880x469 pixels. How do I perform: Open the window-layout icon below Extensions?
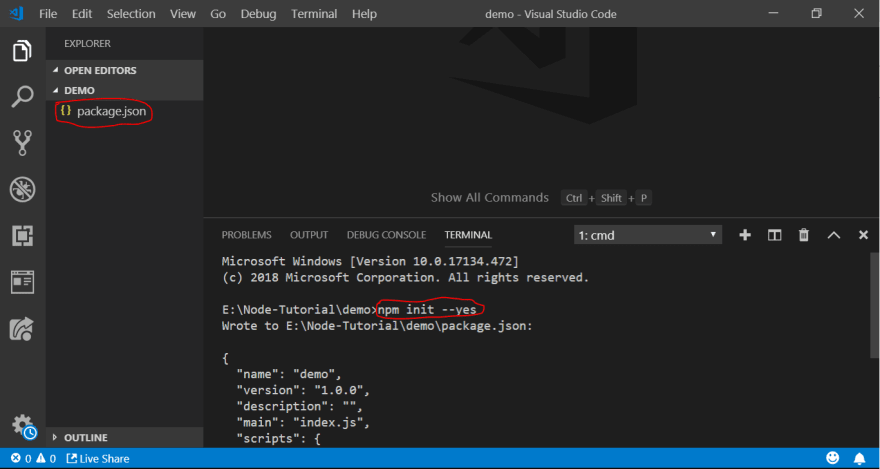pyautogui.click(x=22, y=282)
